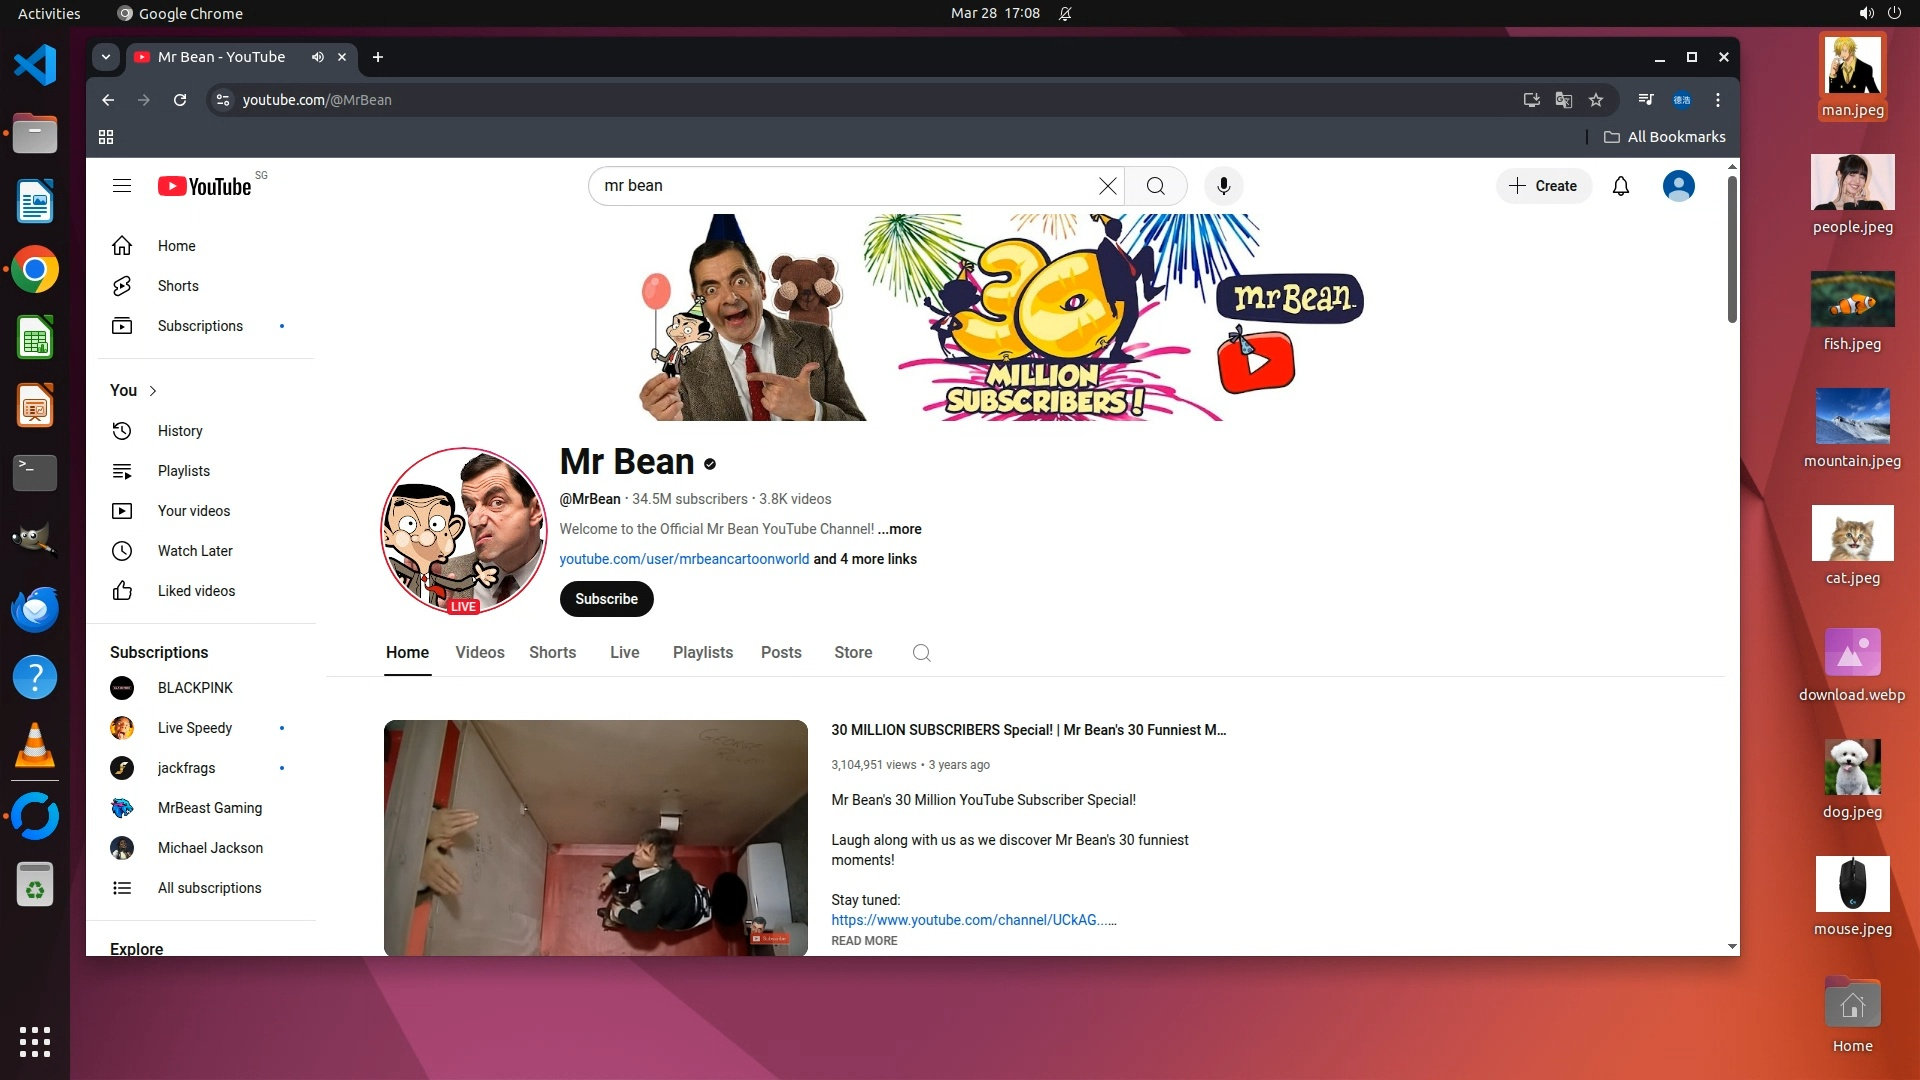The image size is (1920, 1080).
Task: Play the 30 Million Subscribers video thumbnail
Action: tap(595, 837)
